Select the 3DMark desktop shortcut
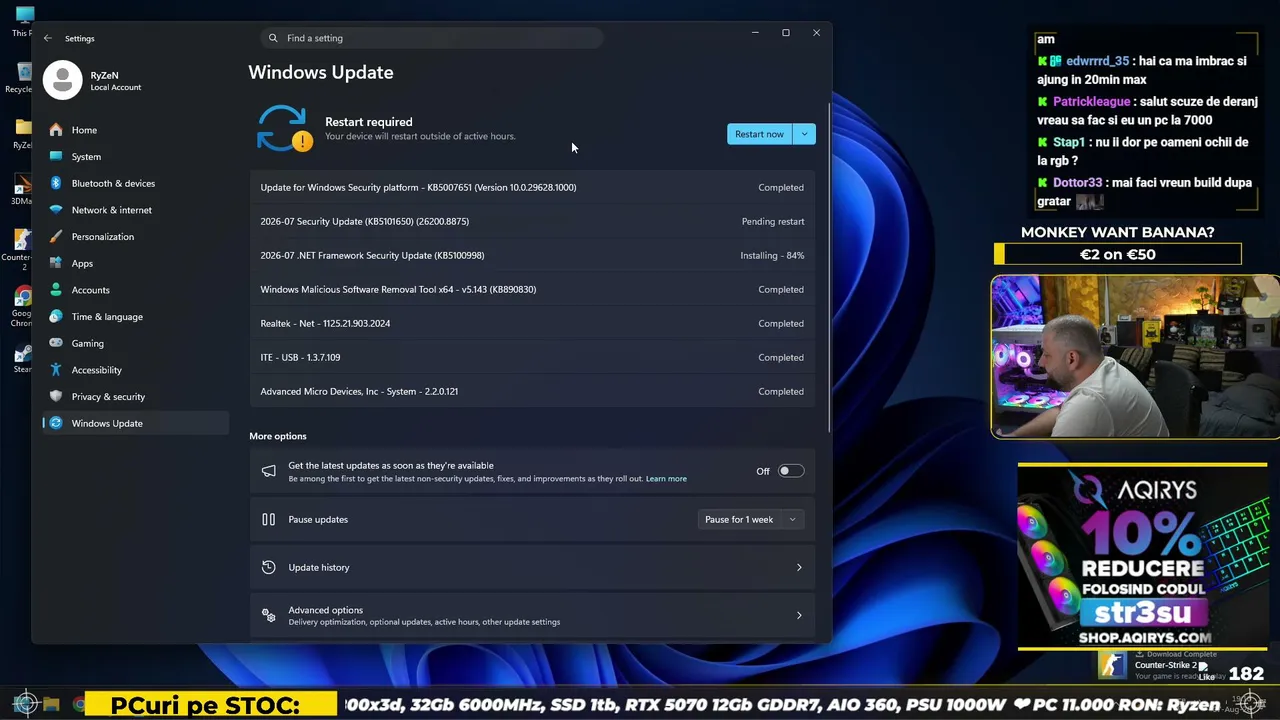Image resolution: width=1280 pixels, height=720 pixels. click(x=22, y=189)
